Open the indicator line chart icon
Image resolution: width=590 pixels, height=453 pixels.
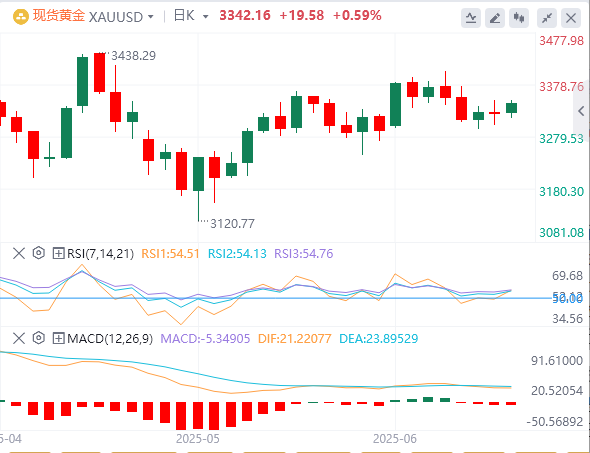[x=471, y=18]
